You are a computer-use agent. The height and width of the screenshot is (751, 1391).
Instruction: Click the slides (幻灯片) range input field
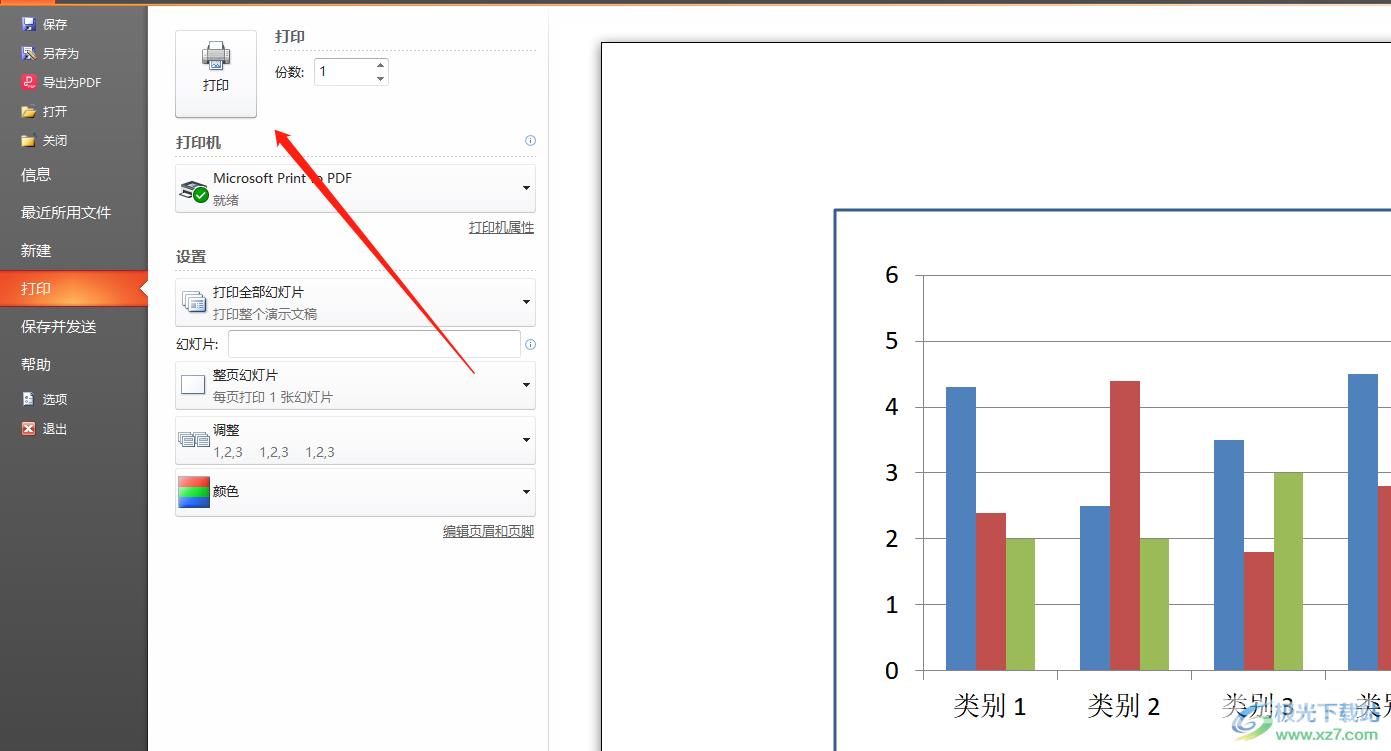(x=374, y=344)
